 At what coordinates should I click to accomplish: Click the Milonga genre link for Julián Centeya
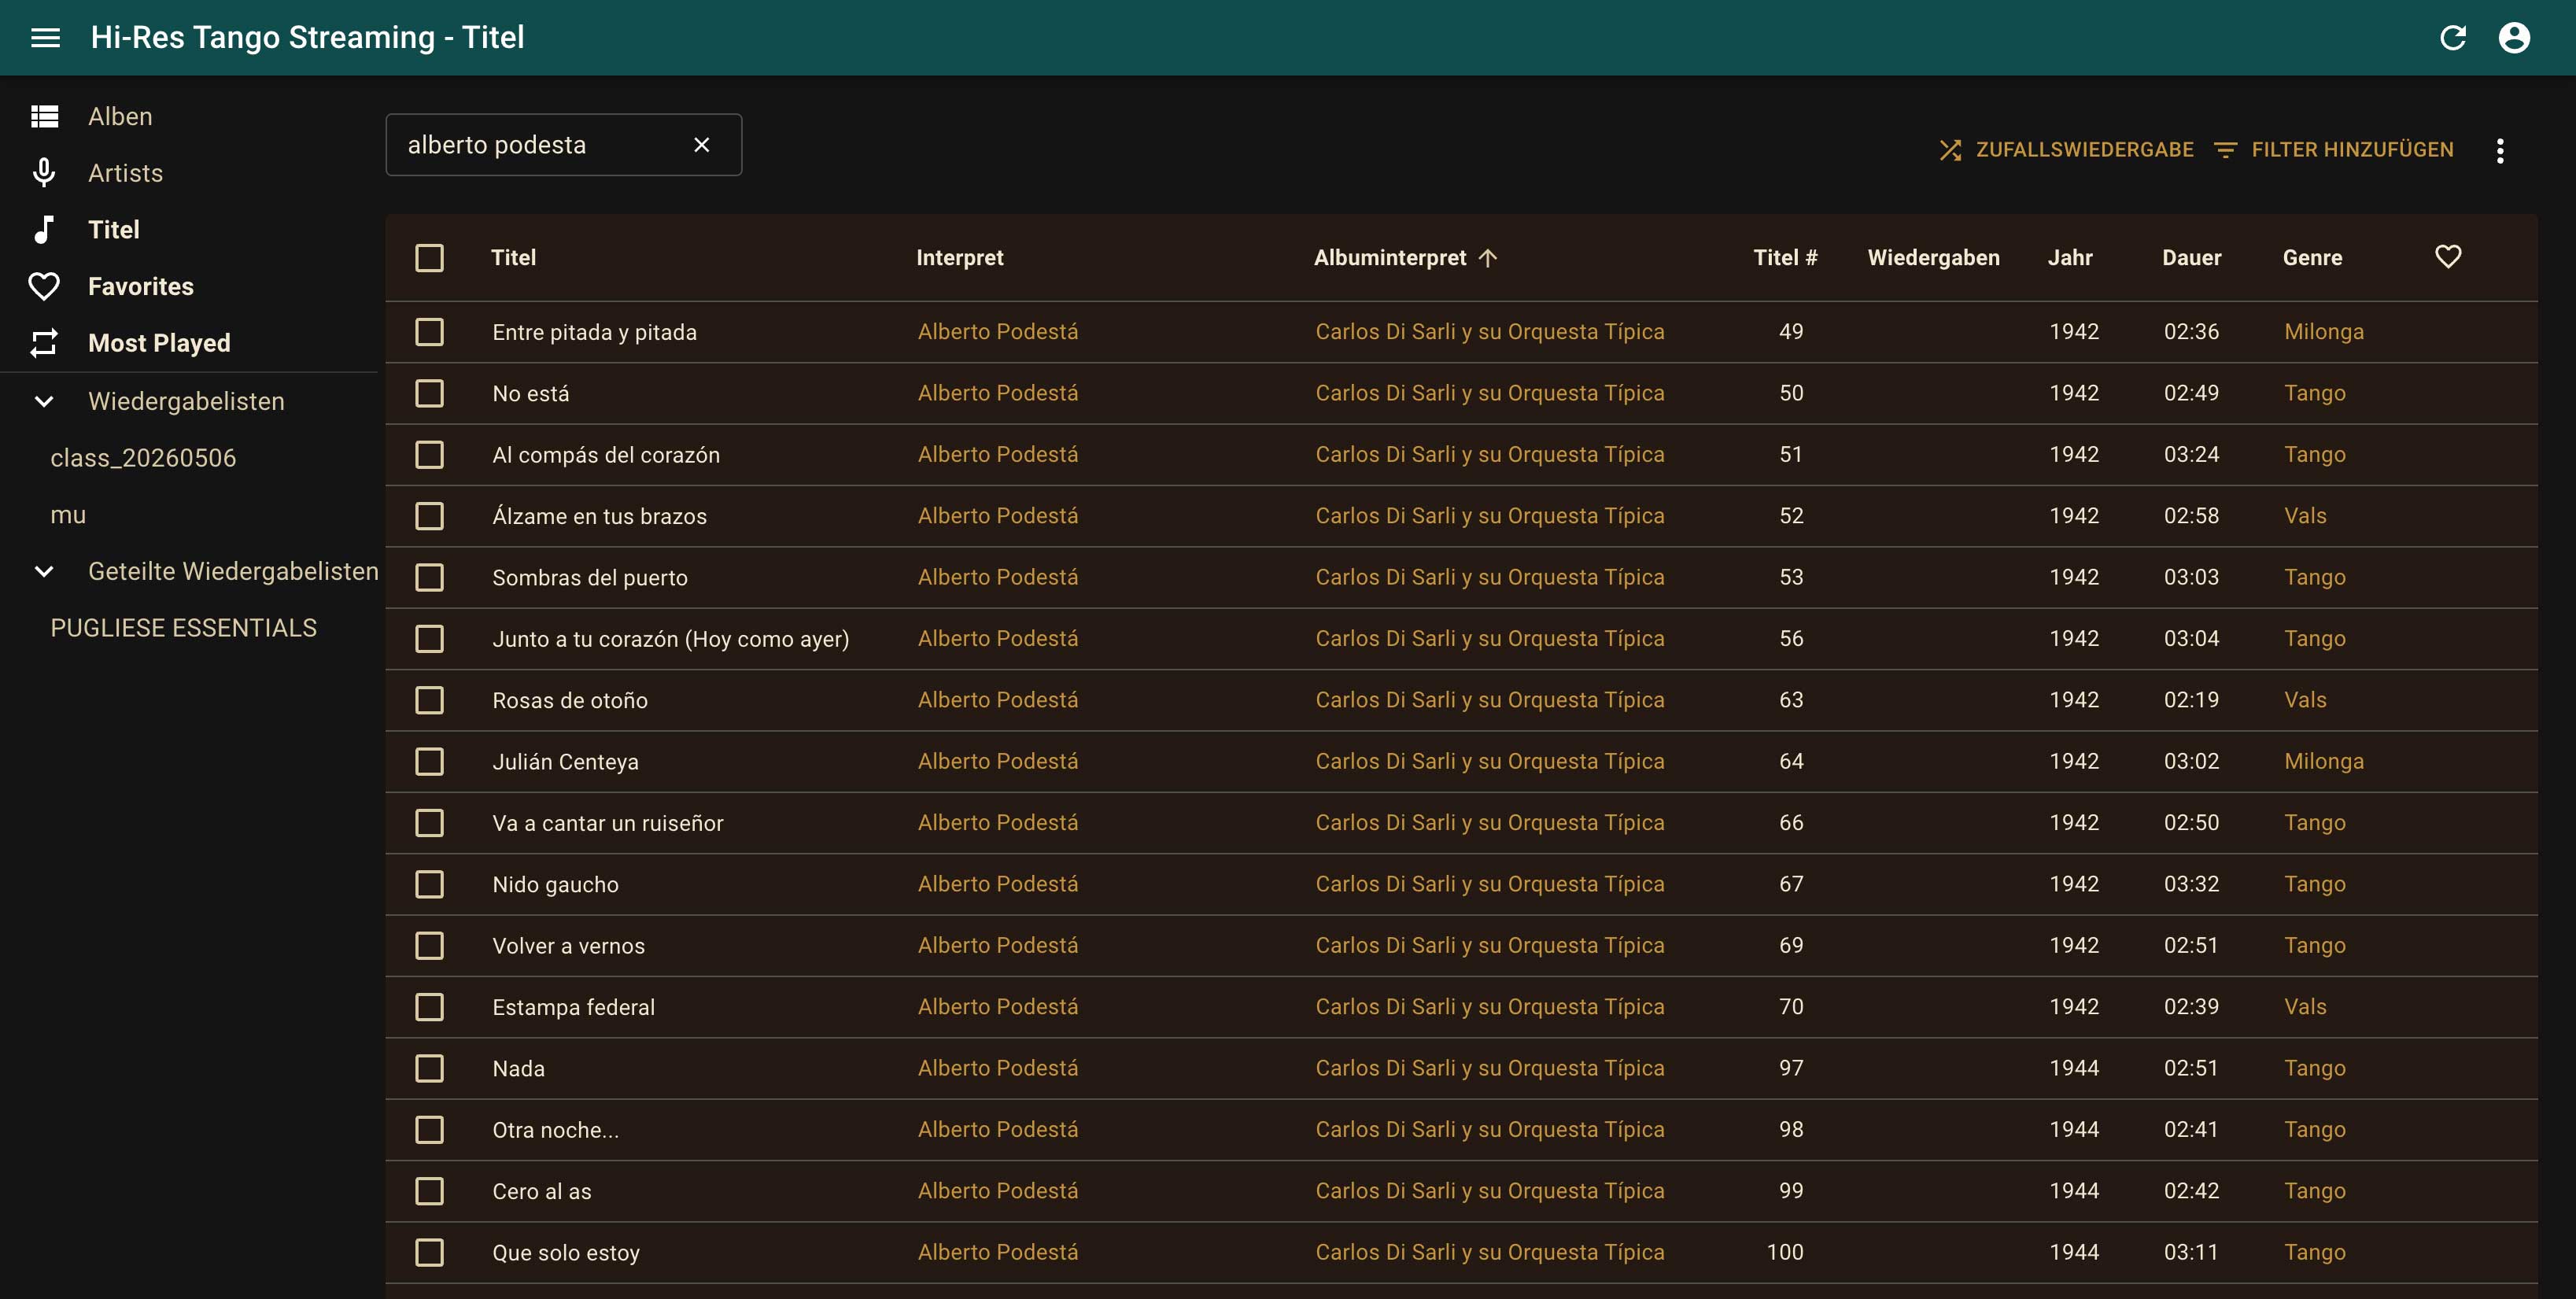[2324, 762]
